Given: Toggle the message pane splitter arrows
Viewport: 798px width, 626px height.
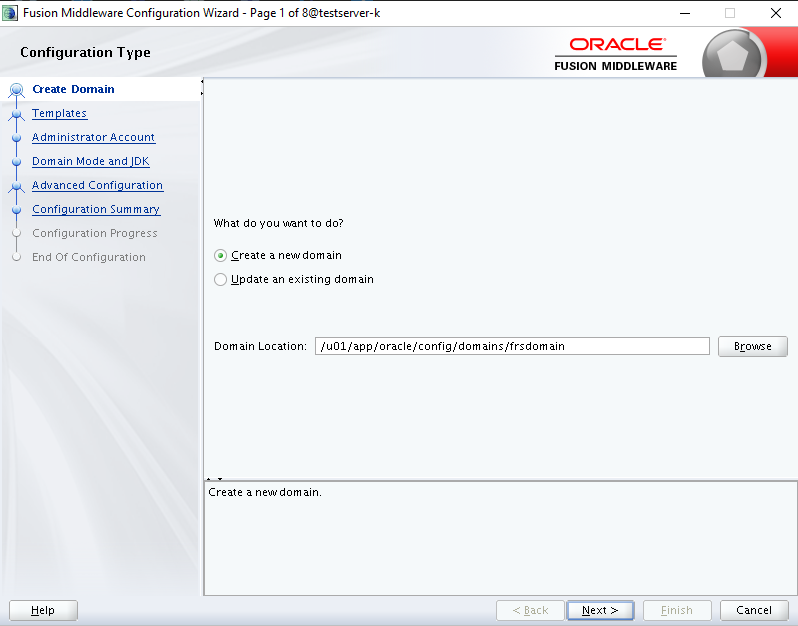Looking at the screenshot, I should [214, 479].
